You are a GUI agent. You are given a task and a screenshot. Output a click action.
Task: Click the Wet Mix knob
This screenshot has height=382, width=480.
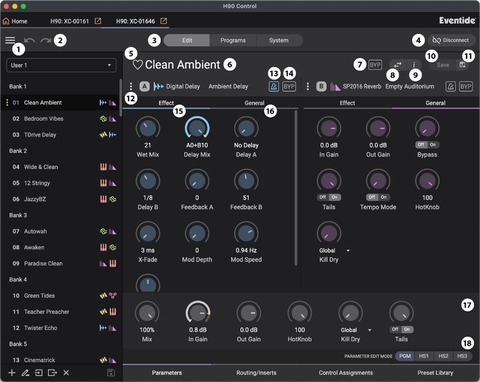148,128
